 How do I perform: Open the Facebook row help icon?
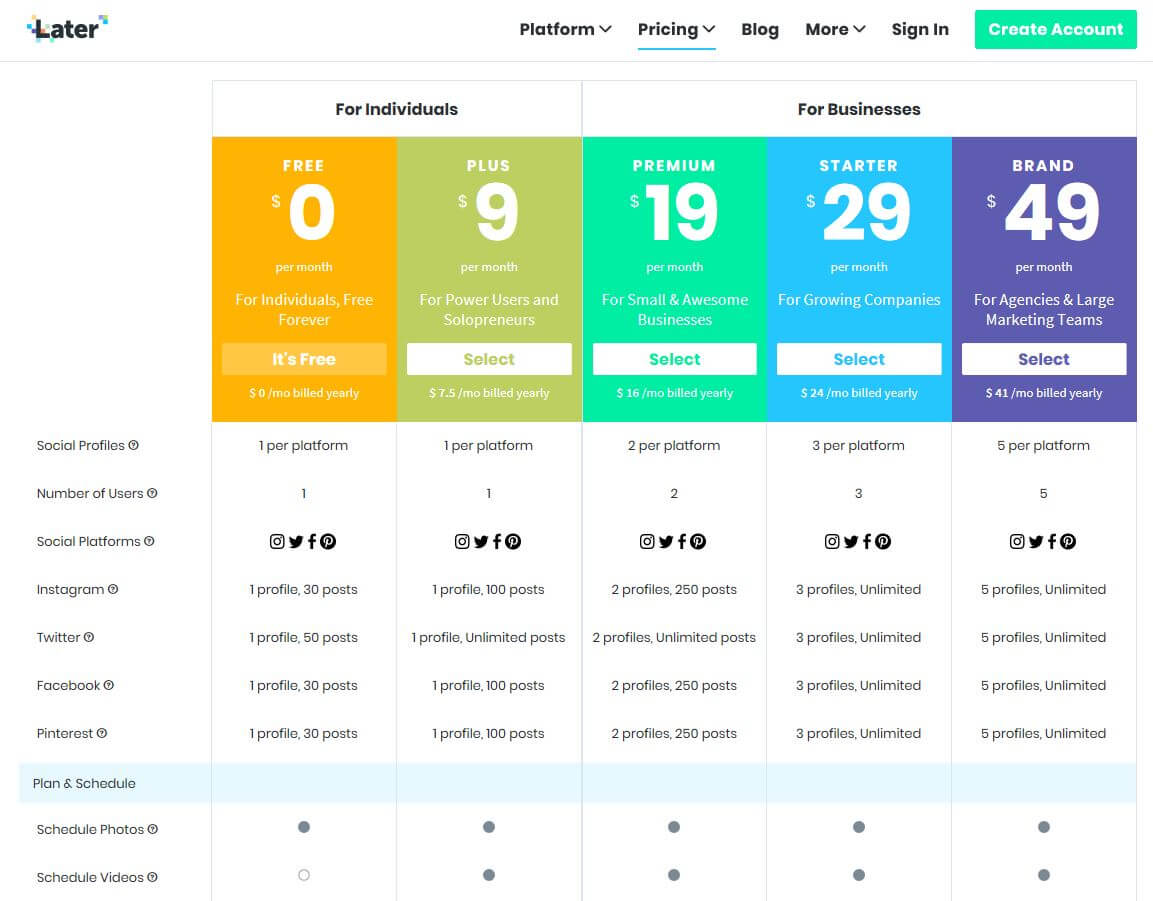[x=109, y=685]
